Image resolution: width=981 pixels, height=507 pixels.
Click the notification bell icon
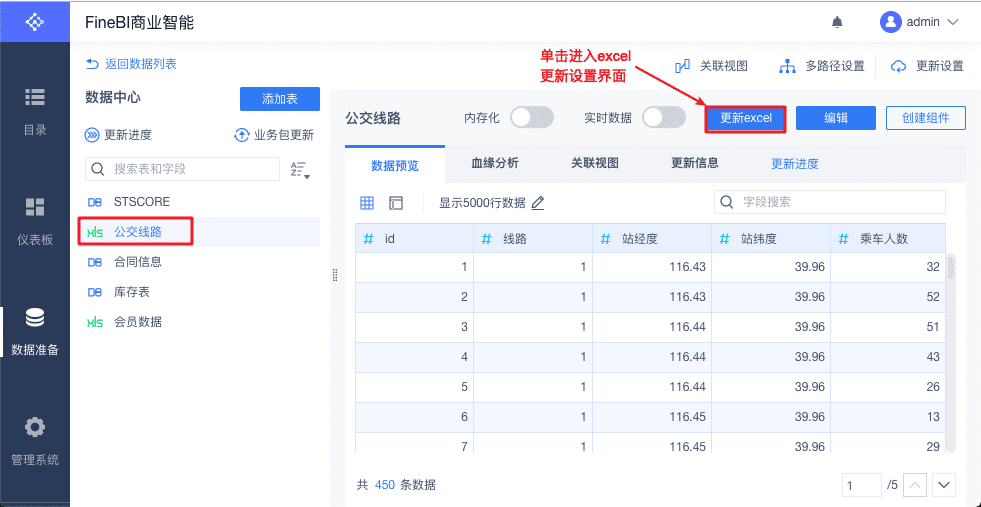point(837,23)
